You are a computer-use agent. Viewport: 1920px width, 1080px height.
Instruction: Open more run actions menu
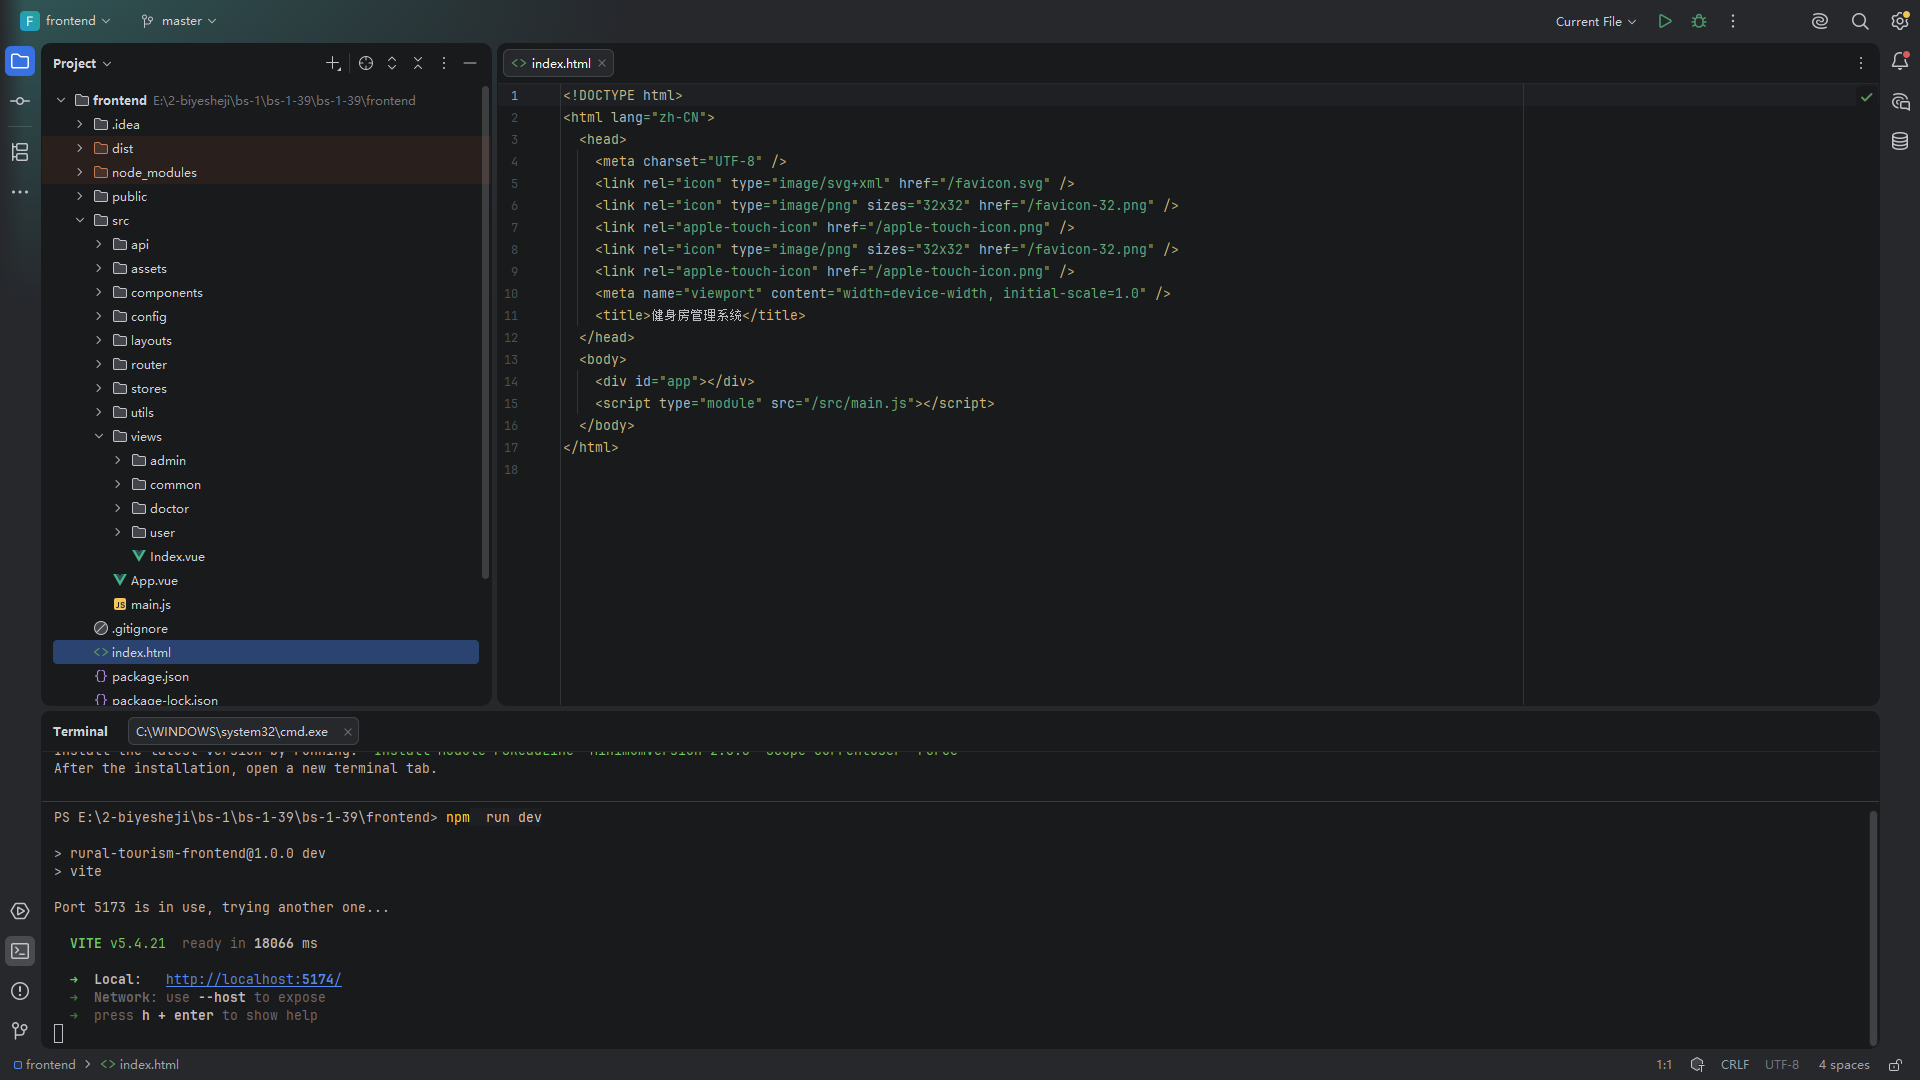click(1733, 21)
